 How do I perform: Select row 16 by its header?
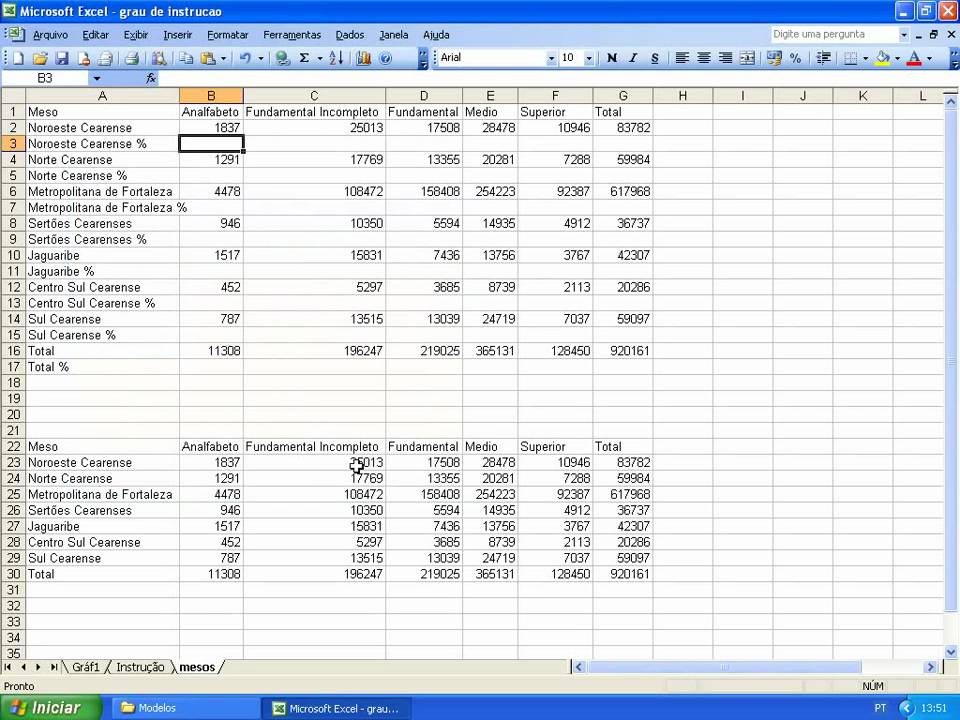[13, 351]
